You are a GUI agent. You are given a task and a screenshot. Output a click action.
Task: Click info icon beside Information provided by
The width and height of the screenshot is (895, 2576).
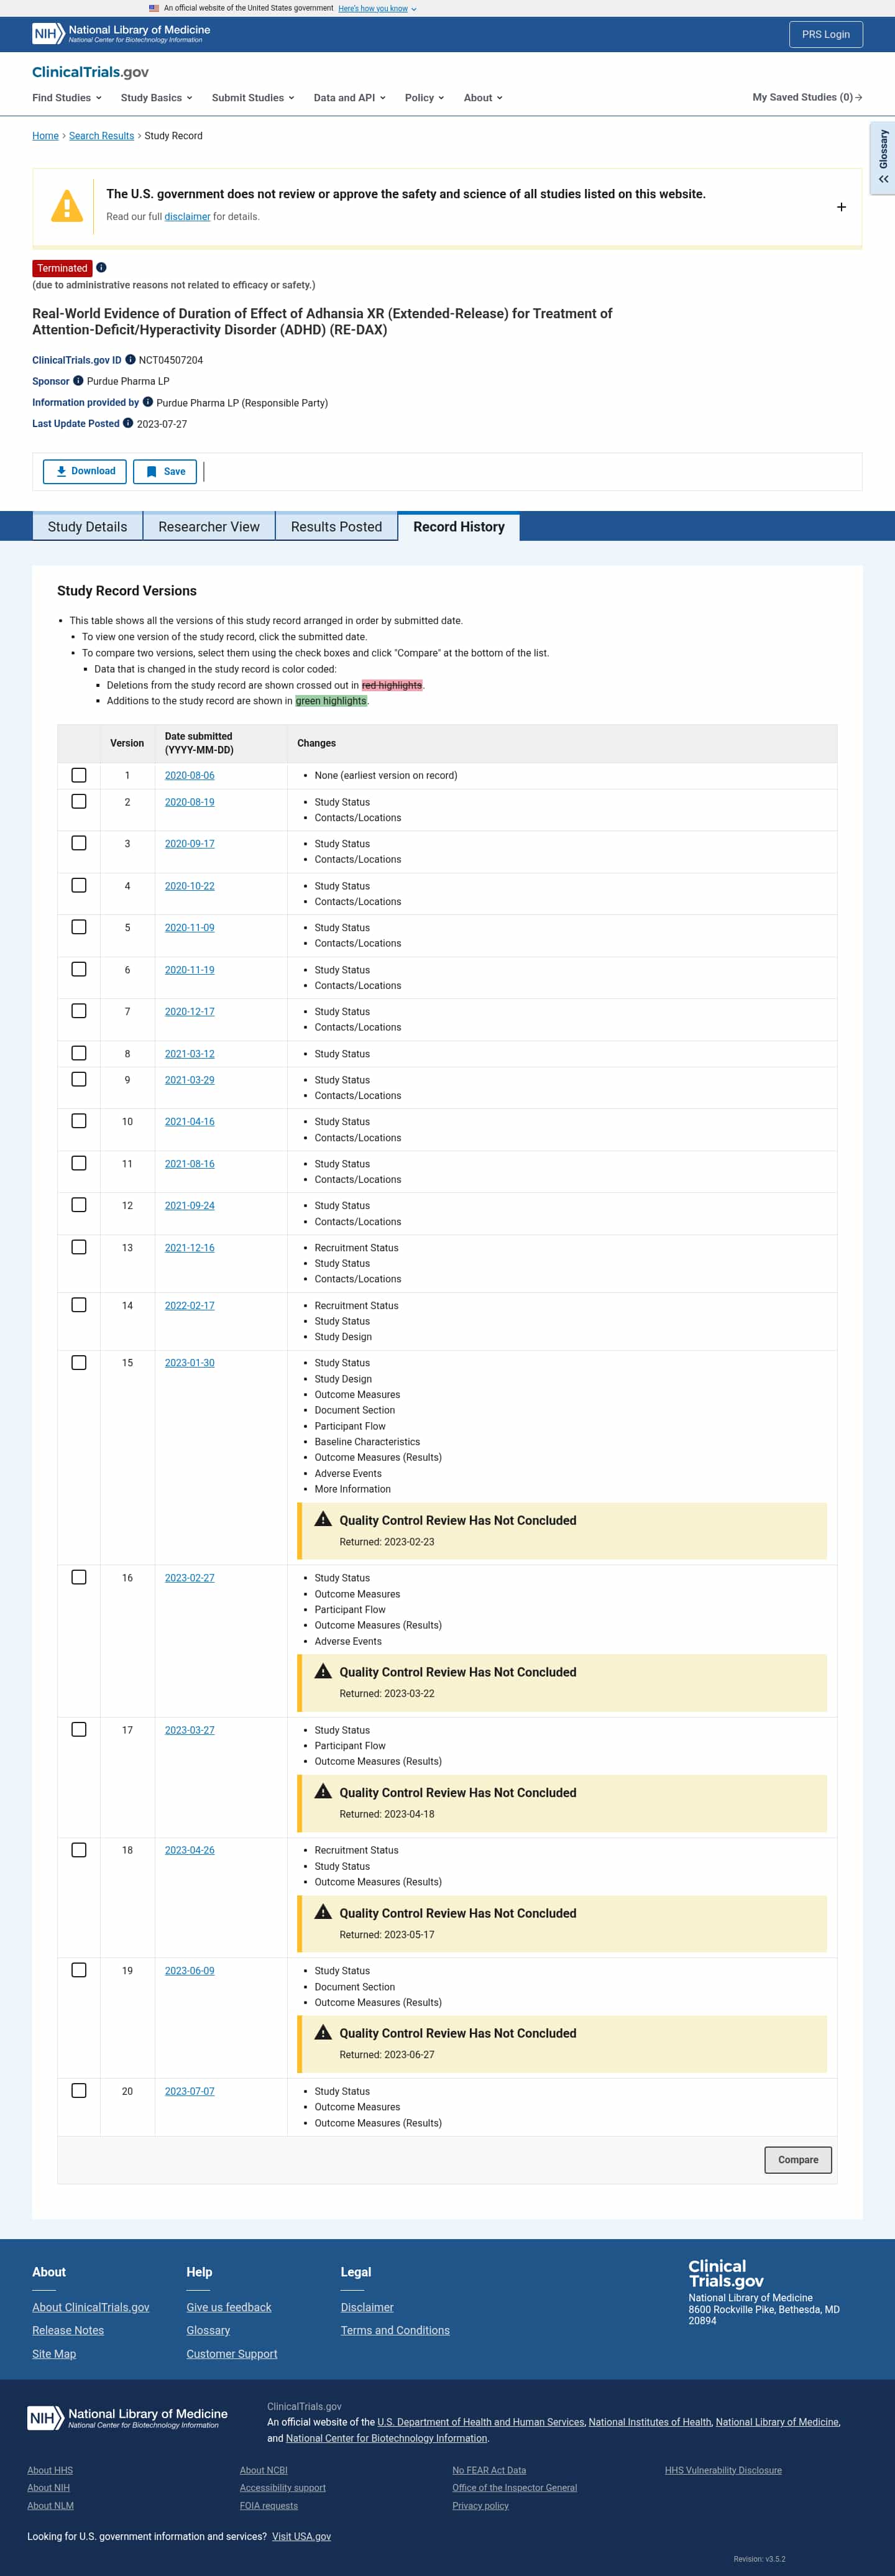pos(148,402)
